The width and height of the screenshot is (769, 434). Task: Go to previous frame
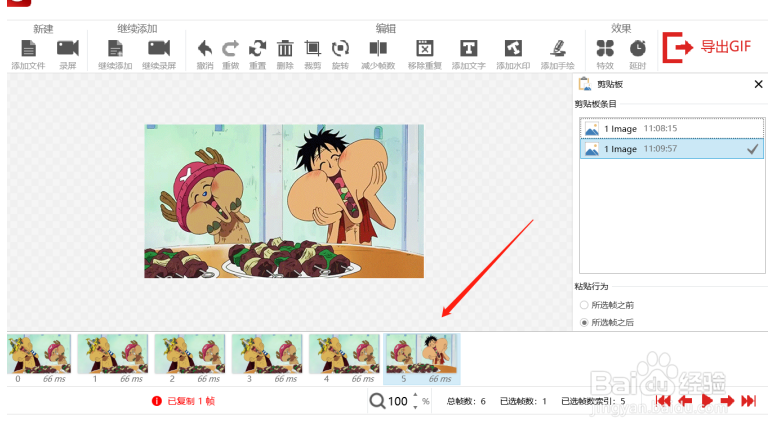click(x=685, y=401)
